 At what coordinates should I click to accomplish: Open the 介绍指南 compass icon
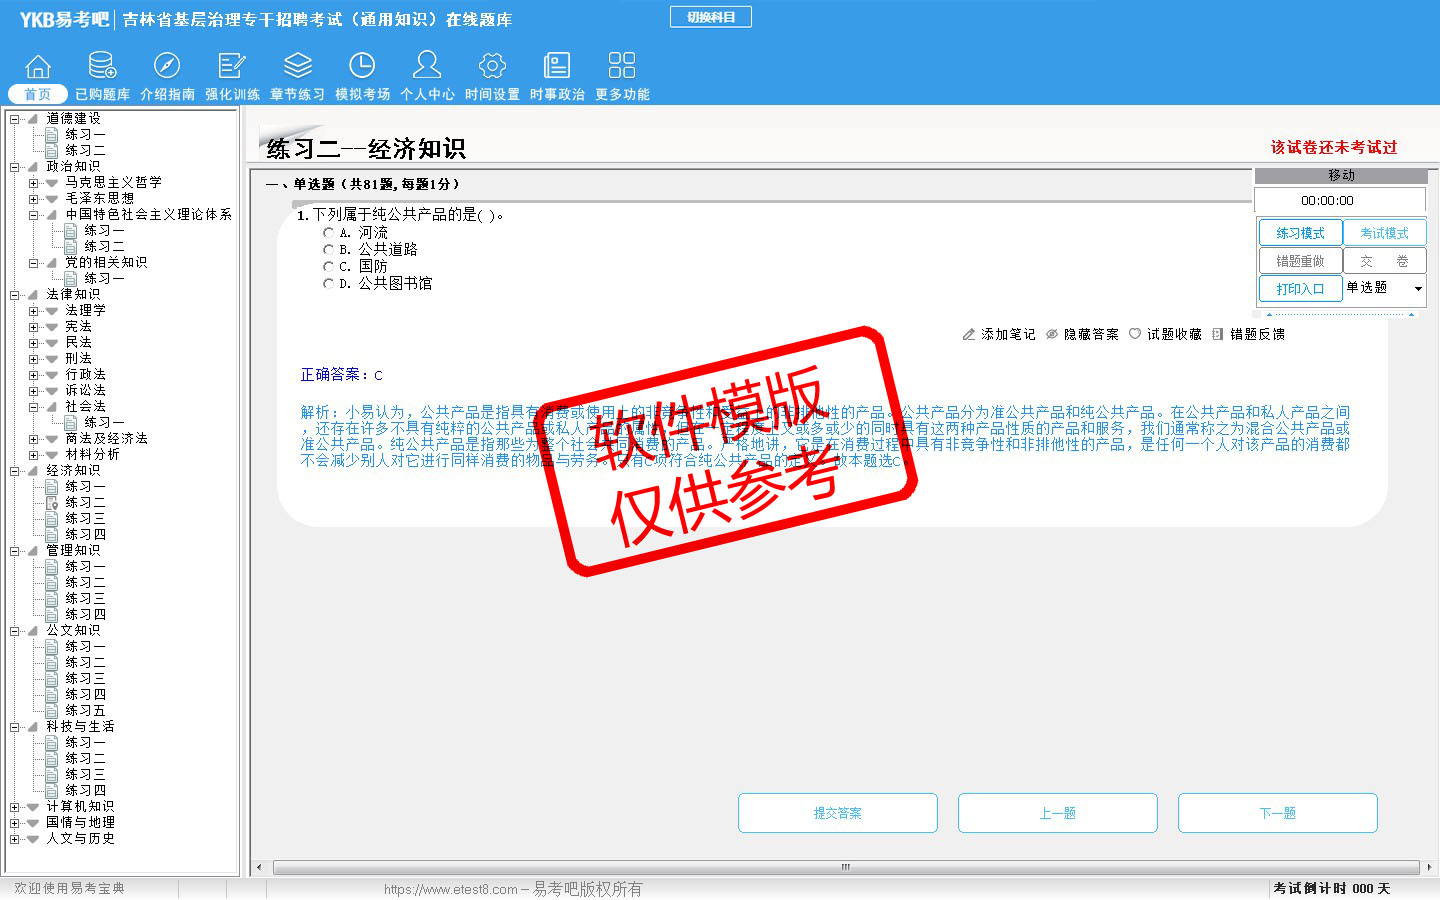pyautogui.click(x=167, y=66)
